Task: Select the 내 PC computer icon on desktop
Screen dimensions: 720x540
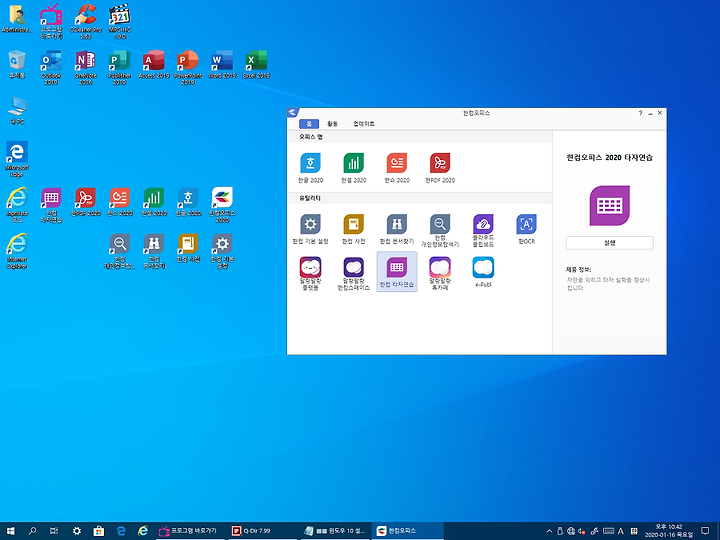Action: click(17, 111)
